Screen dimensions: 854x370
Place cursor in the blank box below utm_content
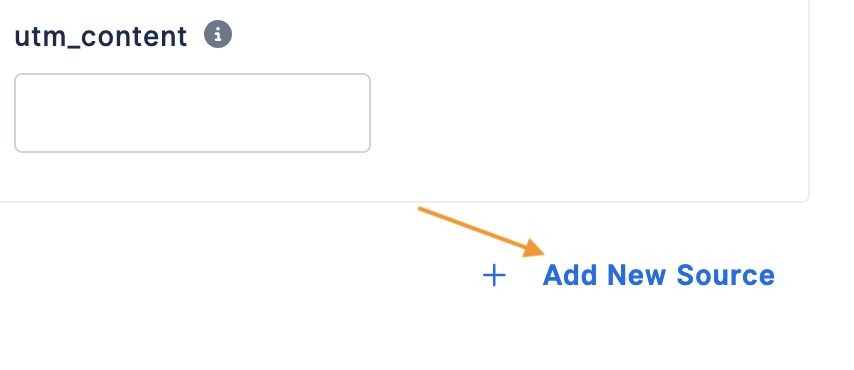pyautogui.click(x=192, y=113)
